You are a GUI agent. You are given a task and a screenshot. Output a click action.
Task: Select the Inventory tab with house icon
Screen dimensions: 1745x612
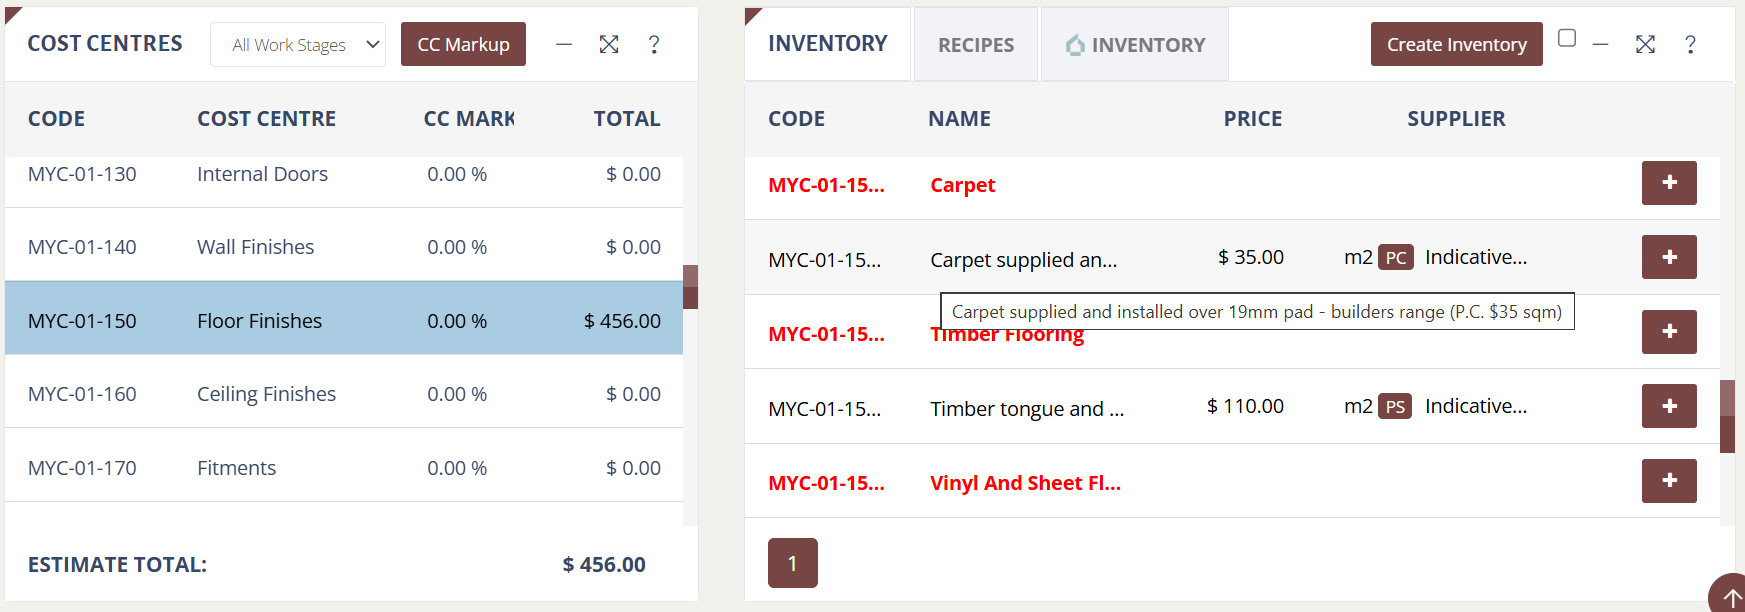[1135, 45]
